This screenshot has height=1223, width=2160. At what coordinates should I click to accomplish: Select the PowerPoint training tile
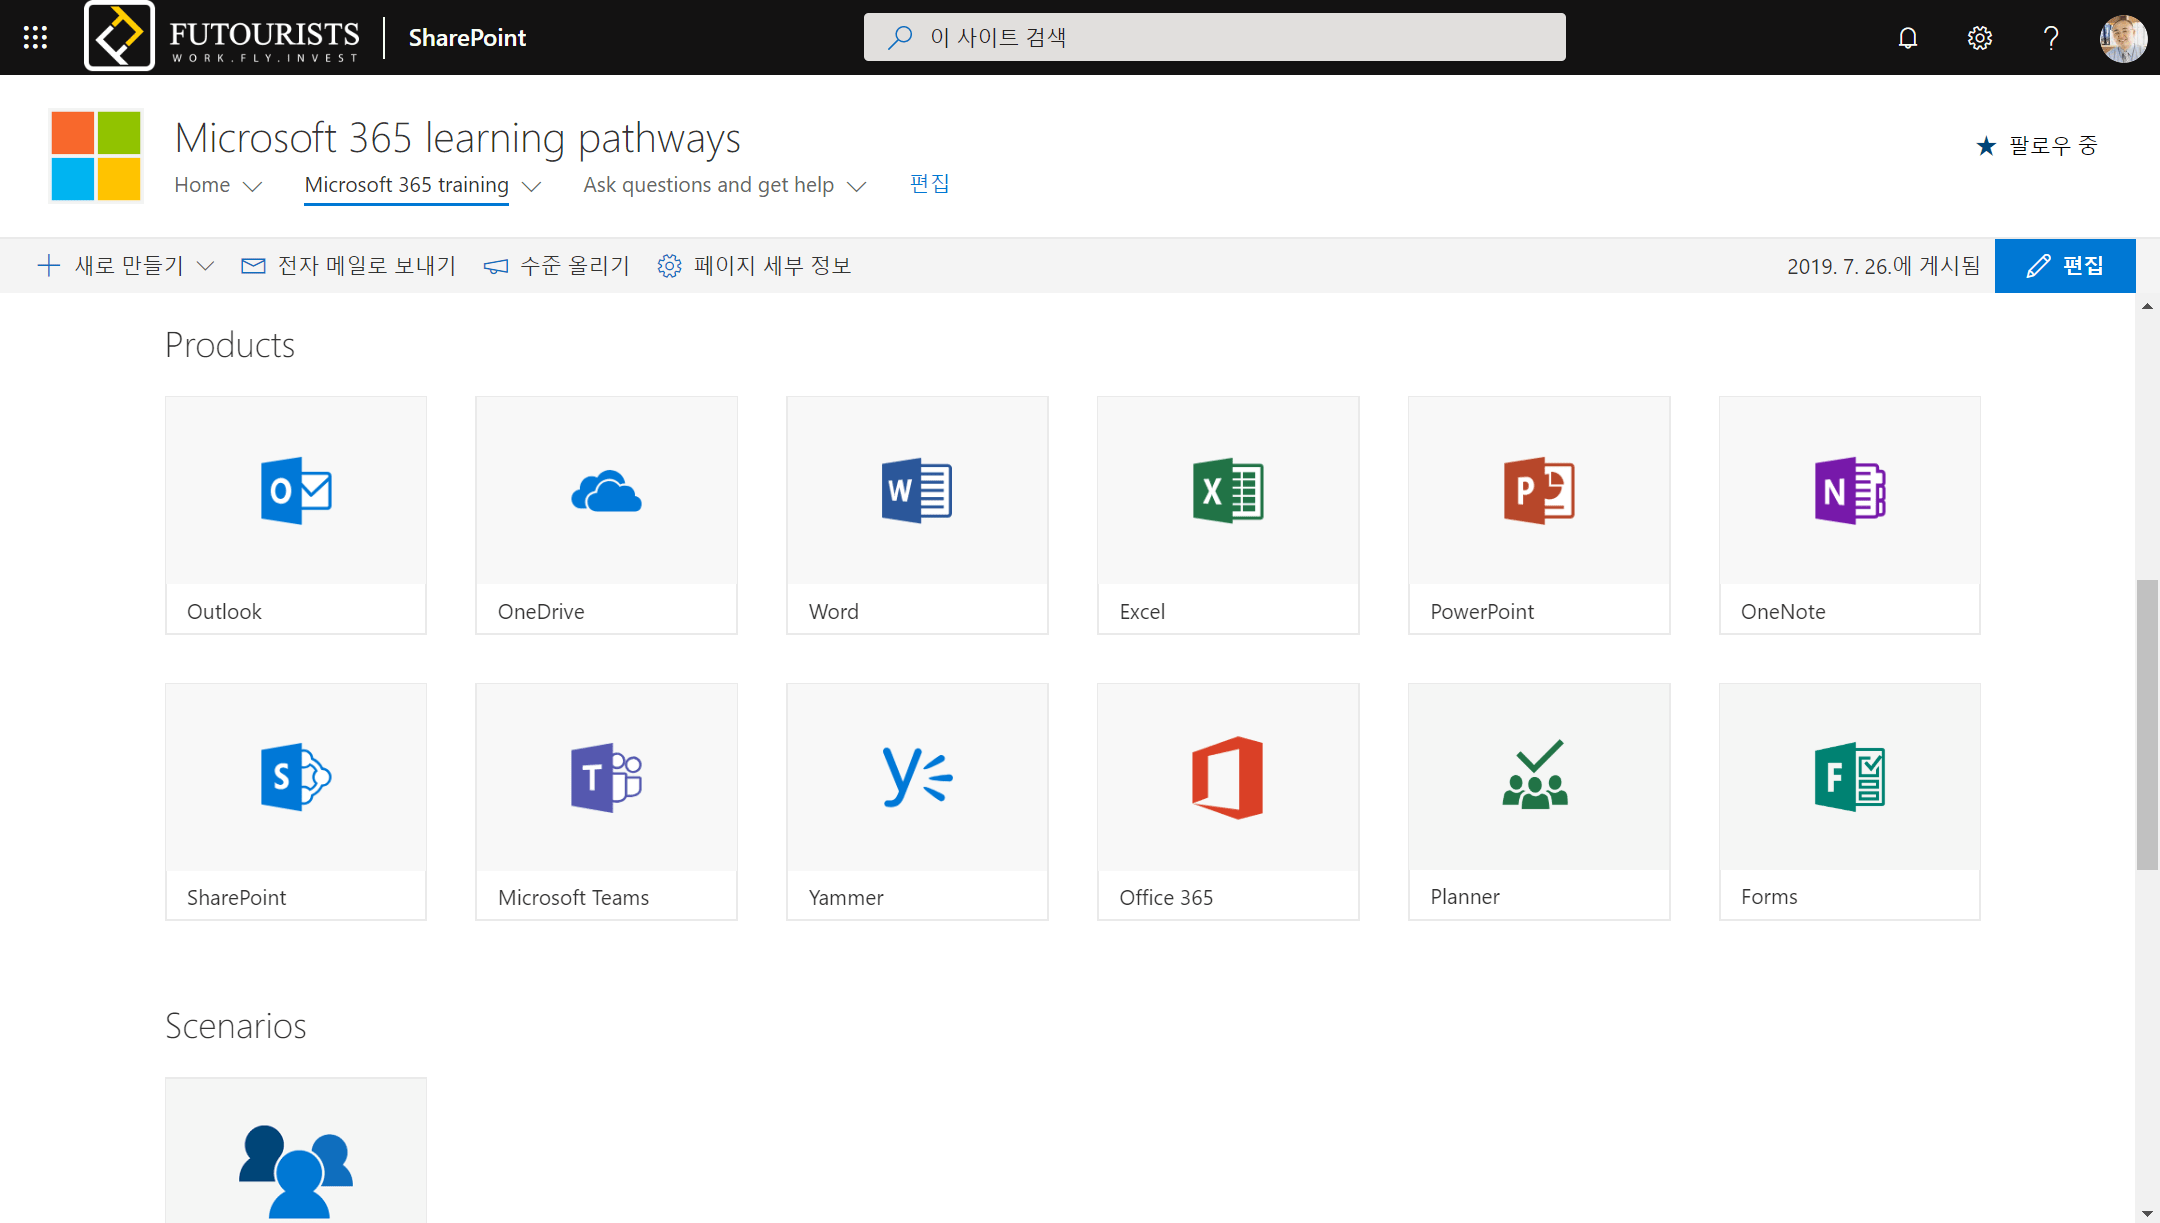[1539, 515]
